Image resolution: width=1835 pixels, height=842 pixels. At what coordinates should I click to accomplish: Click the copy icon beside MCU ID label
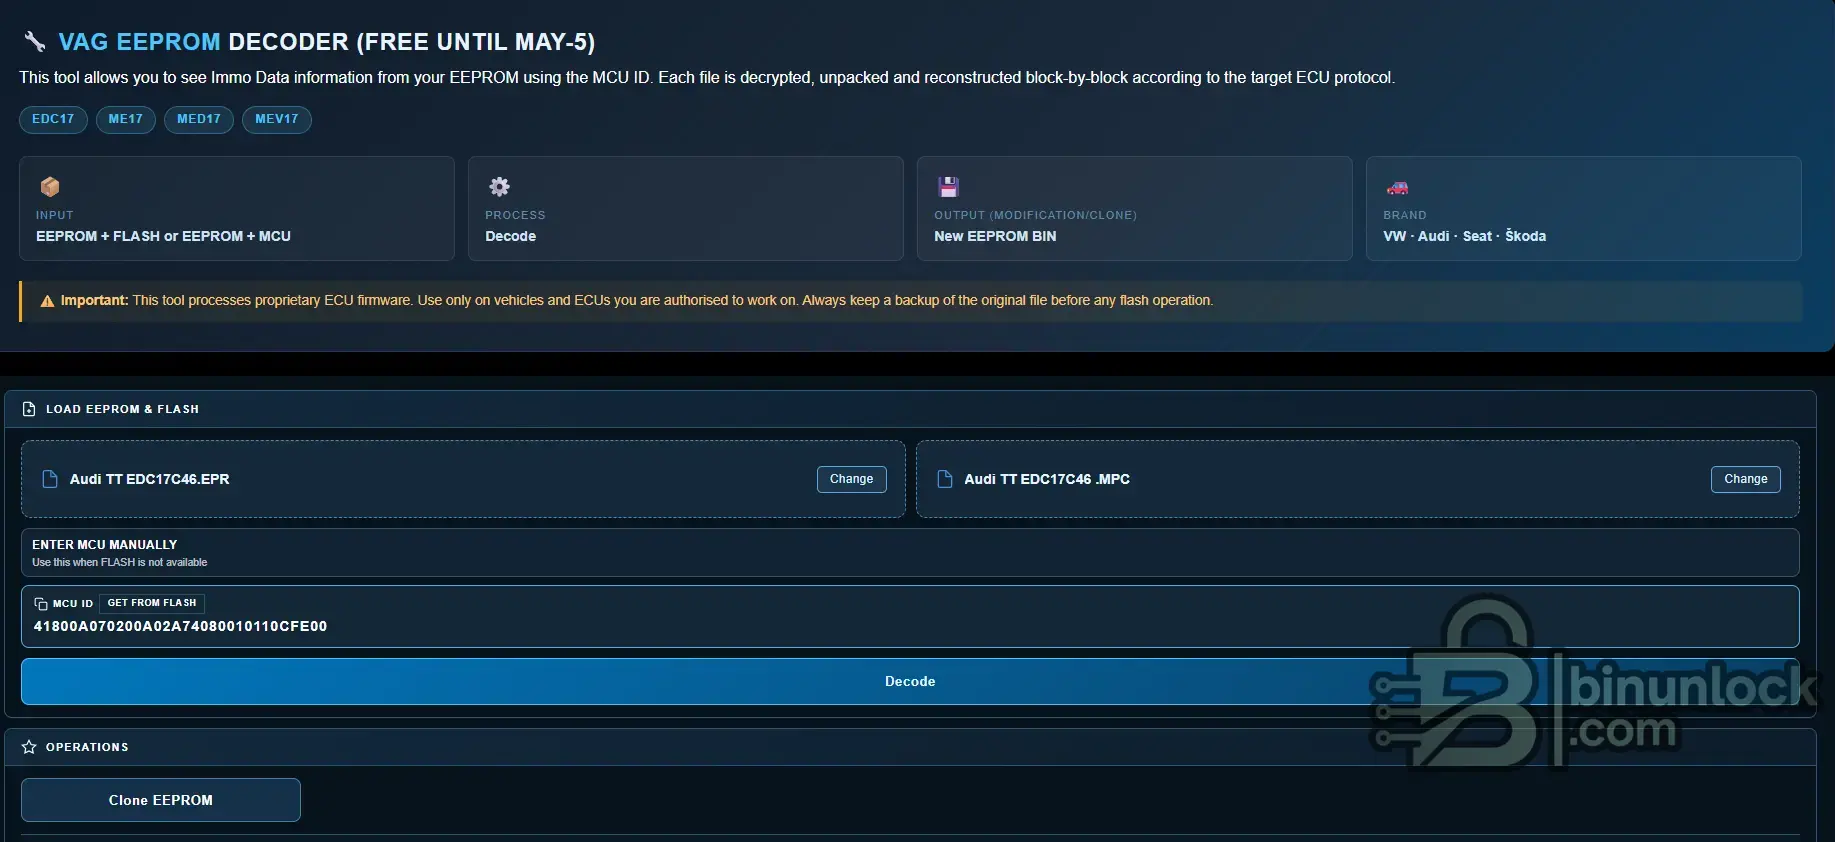pyautogui.click(x=41, y=604)
